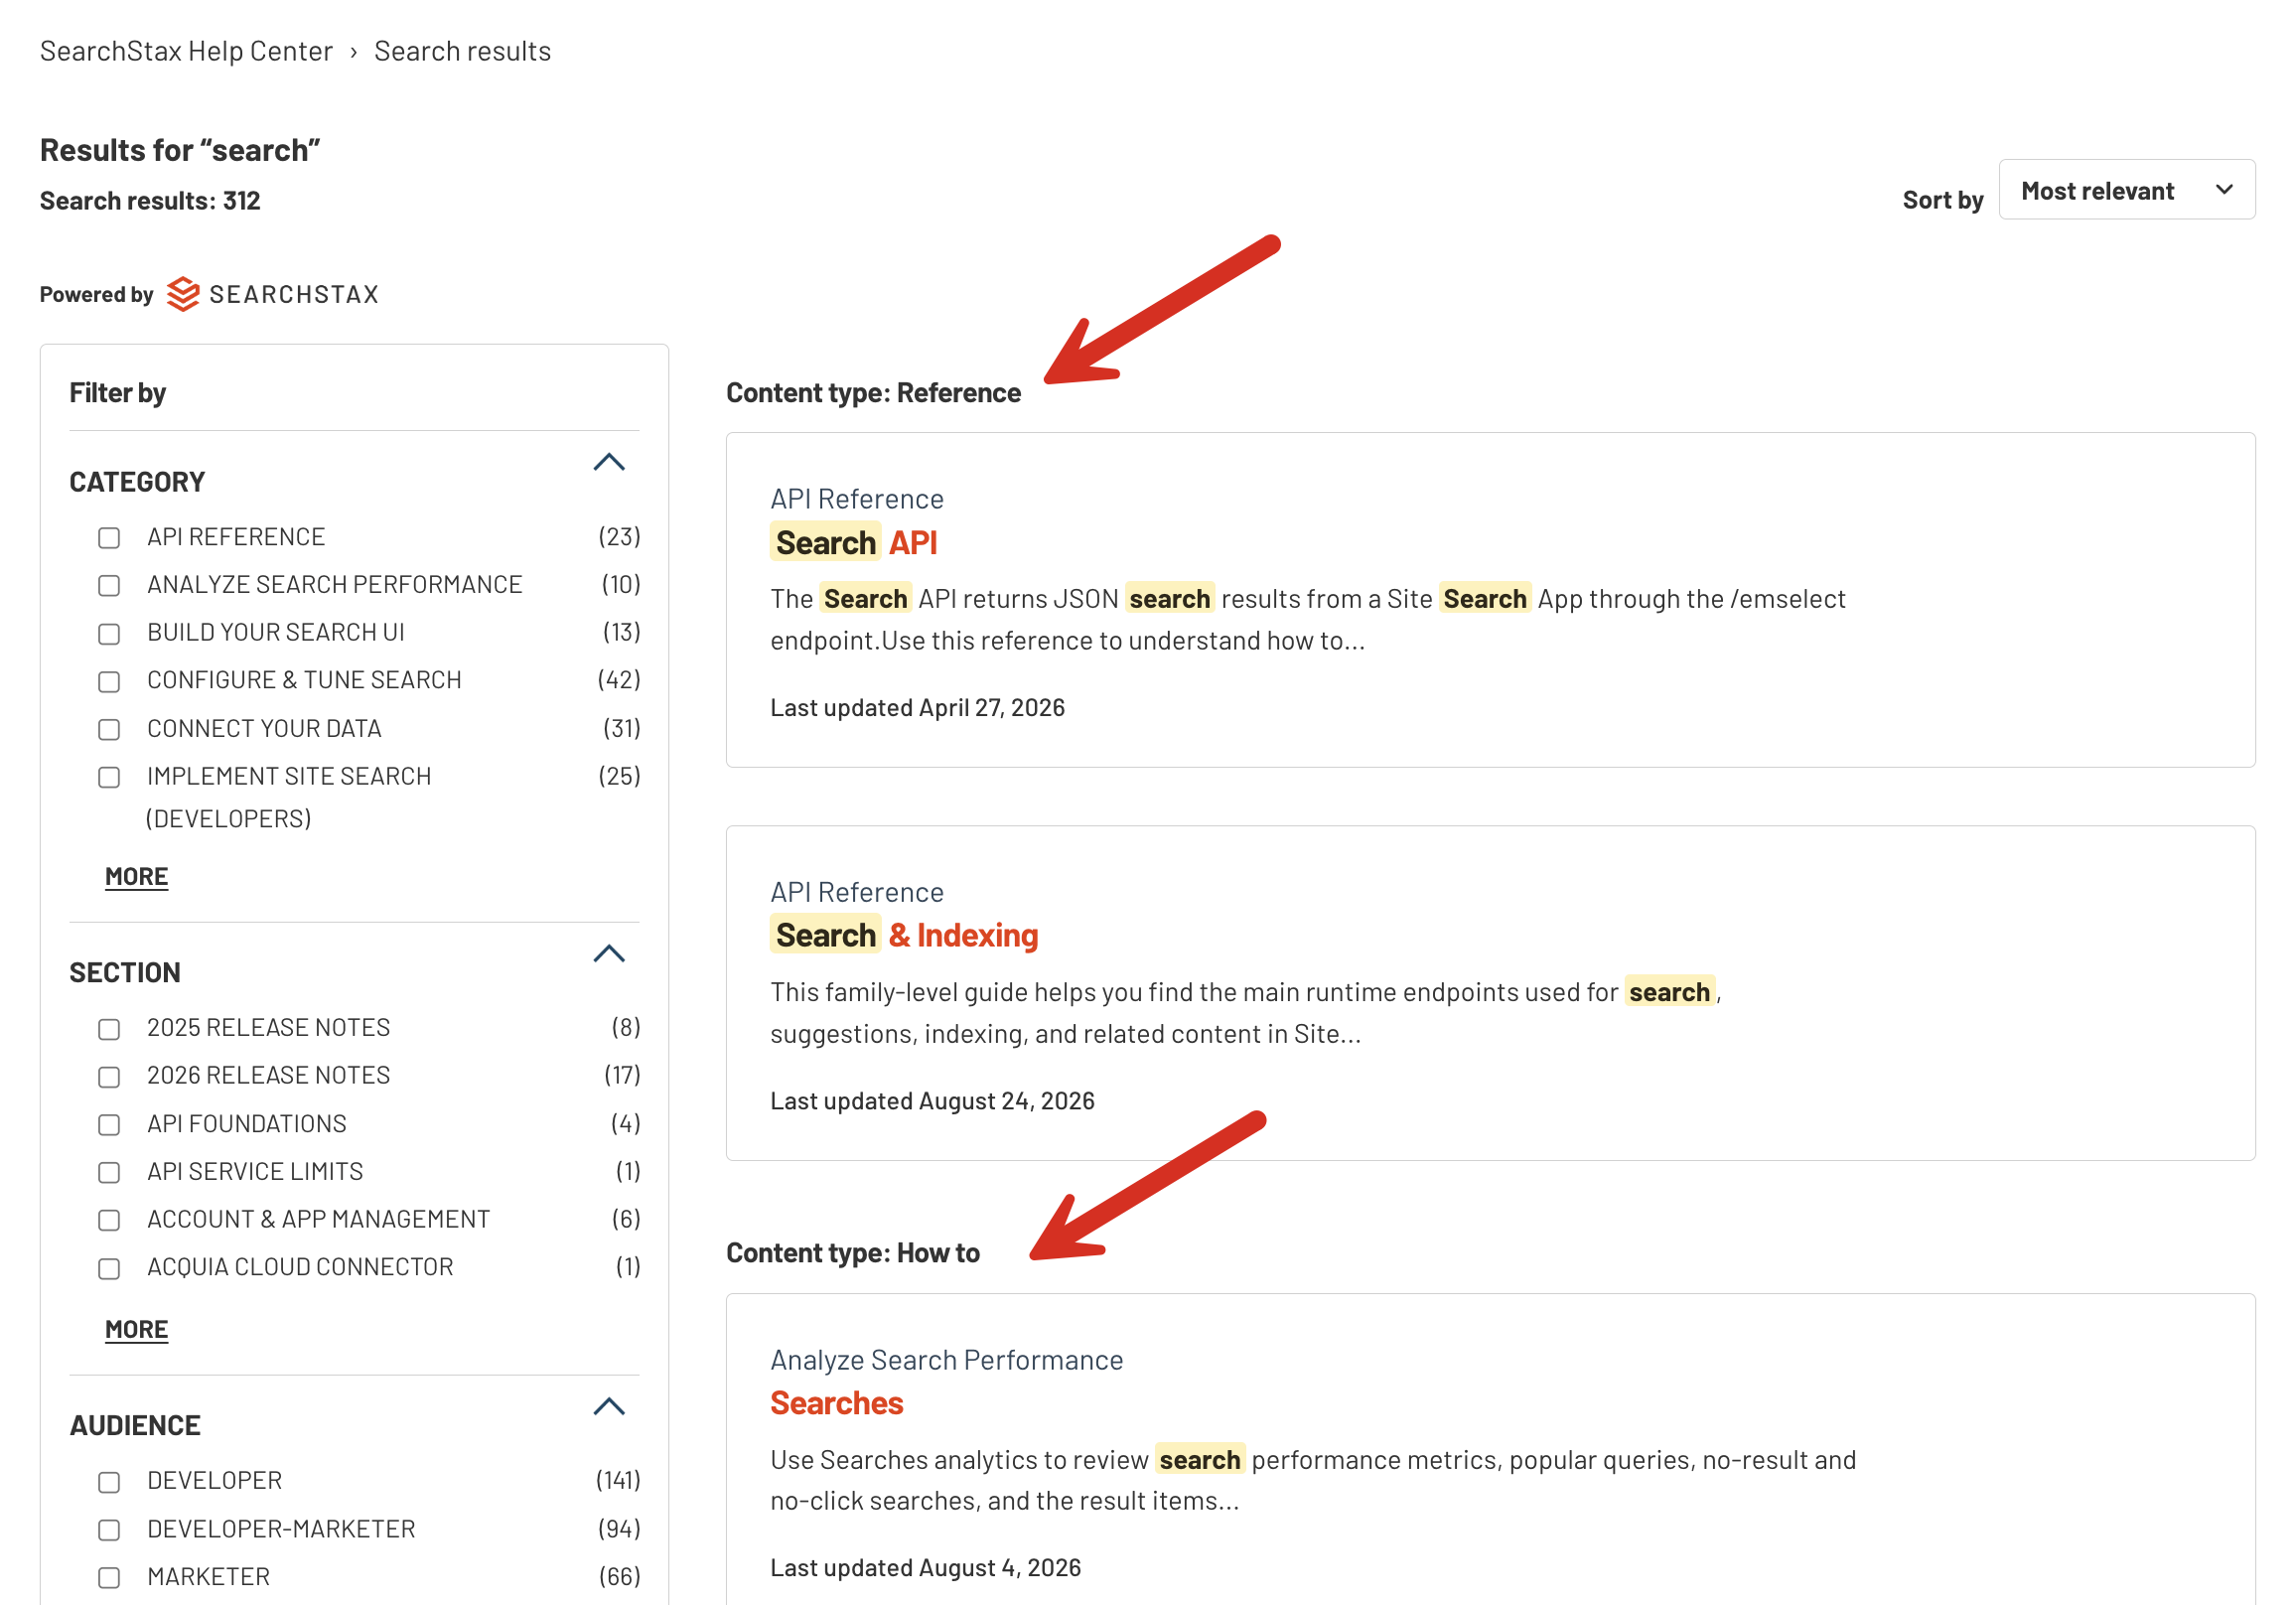Check the DEVELOPER-MARKETER audience filter
This screenshot has height=1605, width=2296.
(x=109, y=1529)
